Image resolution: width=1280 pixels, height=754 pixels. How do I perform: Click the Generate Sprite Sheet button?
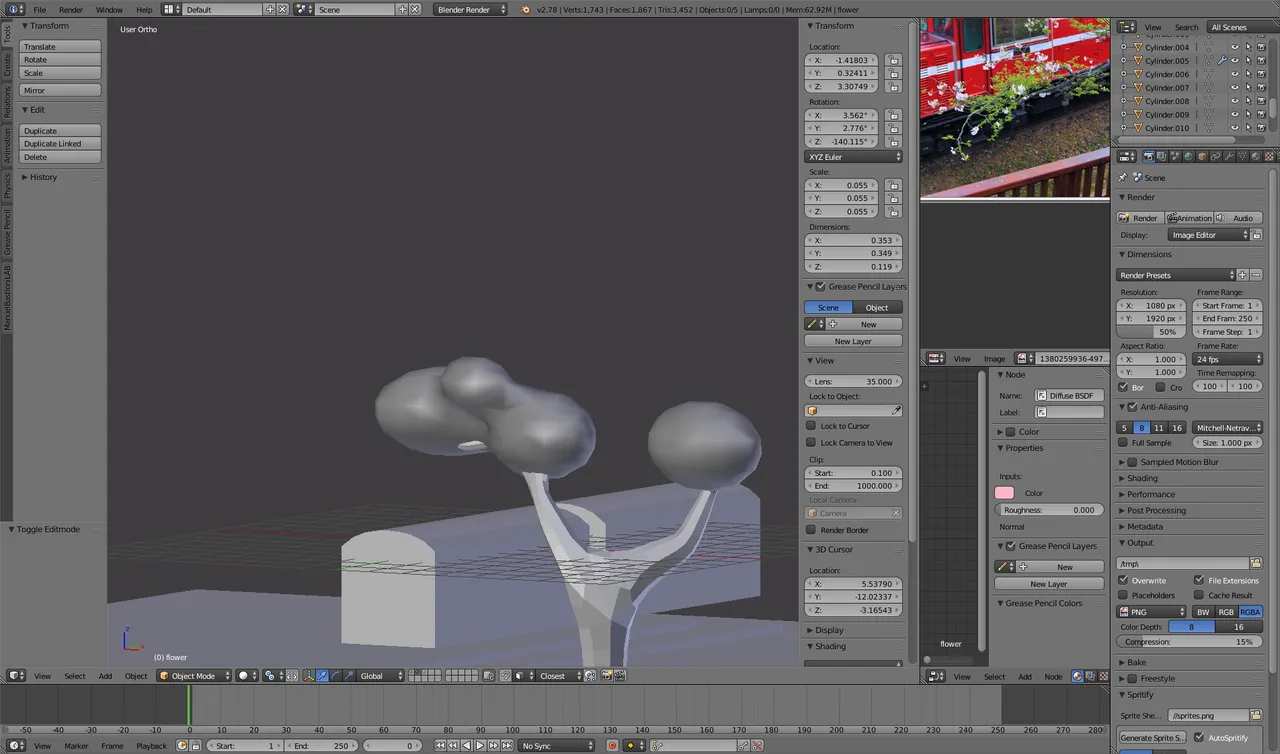(x=1153, y=738)
